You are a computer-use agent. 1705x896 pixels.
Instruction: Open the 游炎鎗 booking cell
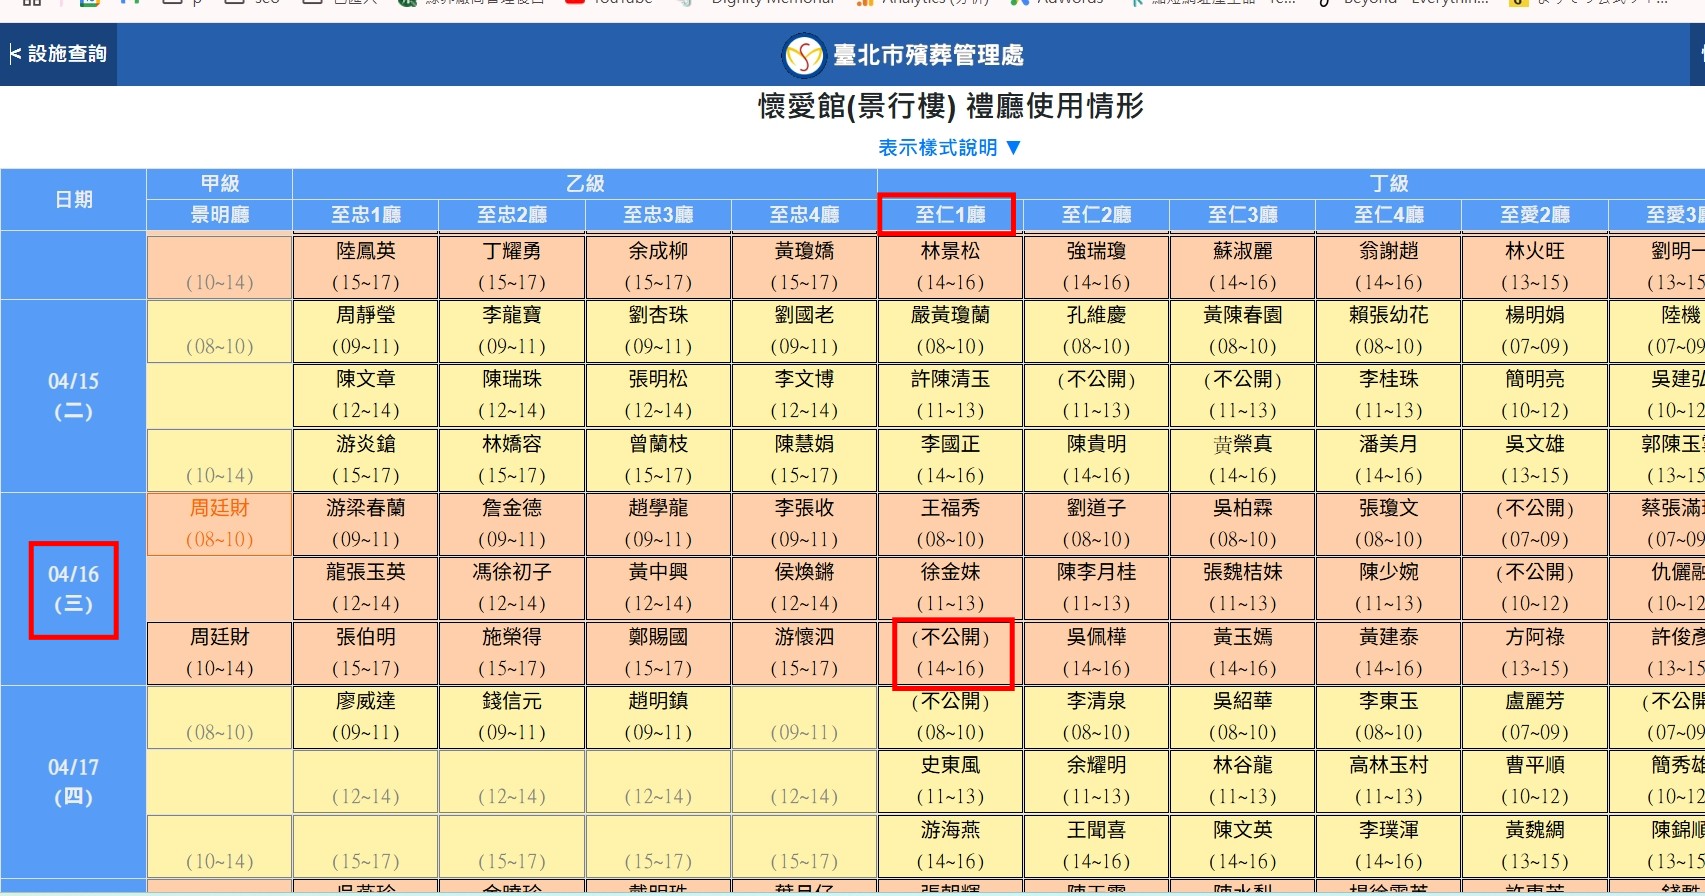[366, 460]
